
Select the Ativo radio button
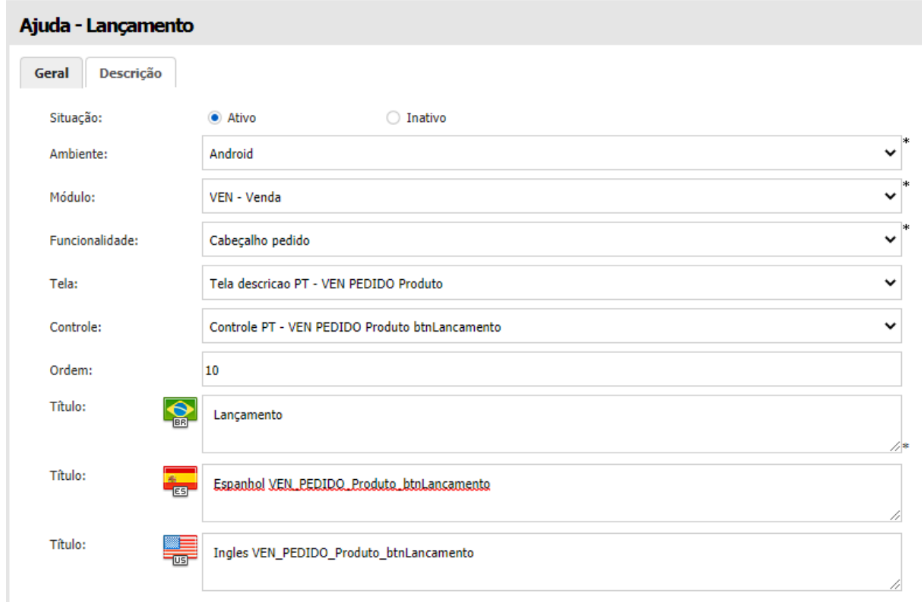click(214, 118)
